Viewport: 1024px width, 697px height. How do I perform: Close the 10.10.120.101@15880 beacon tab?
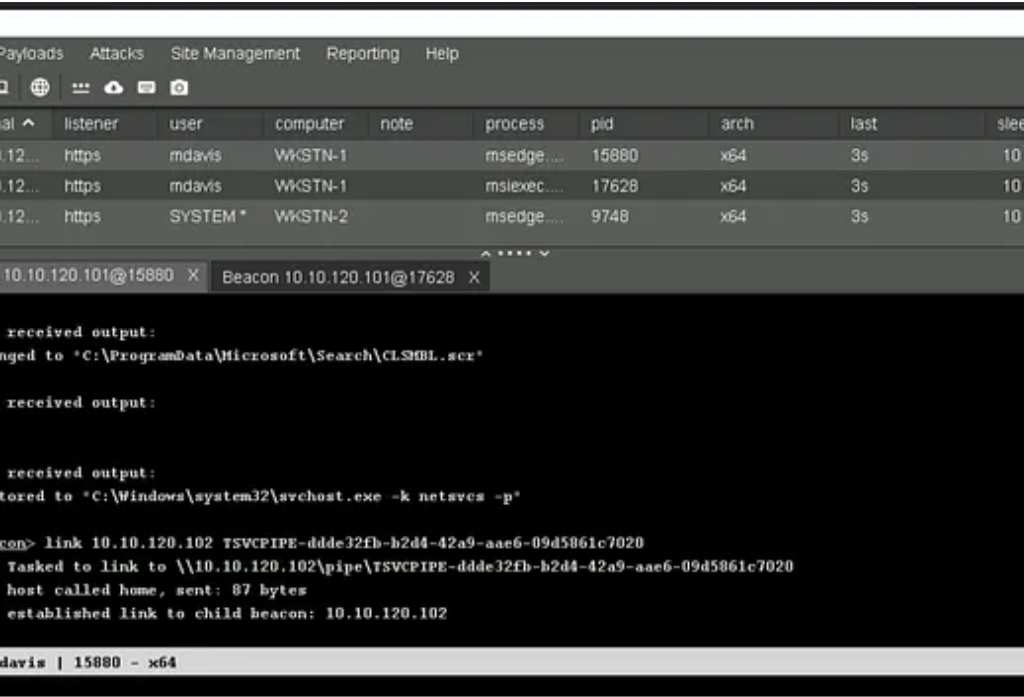[193, 275]
